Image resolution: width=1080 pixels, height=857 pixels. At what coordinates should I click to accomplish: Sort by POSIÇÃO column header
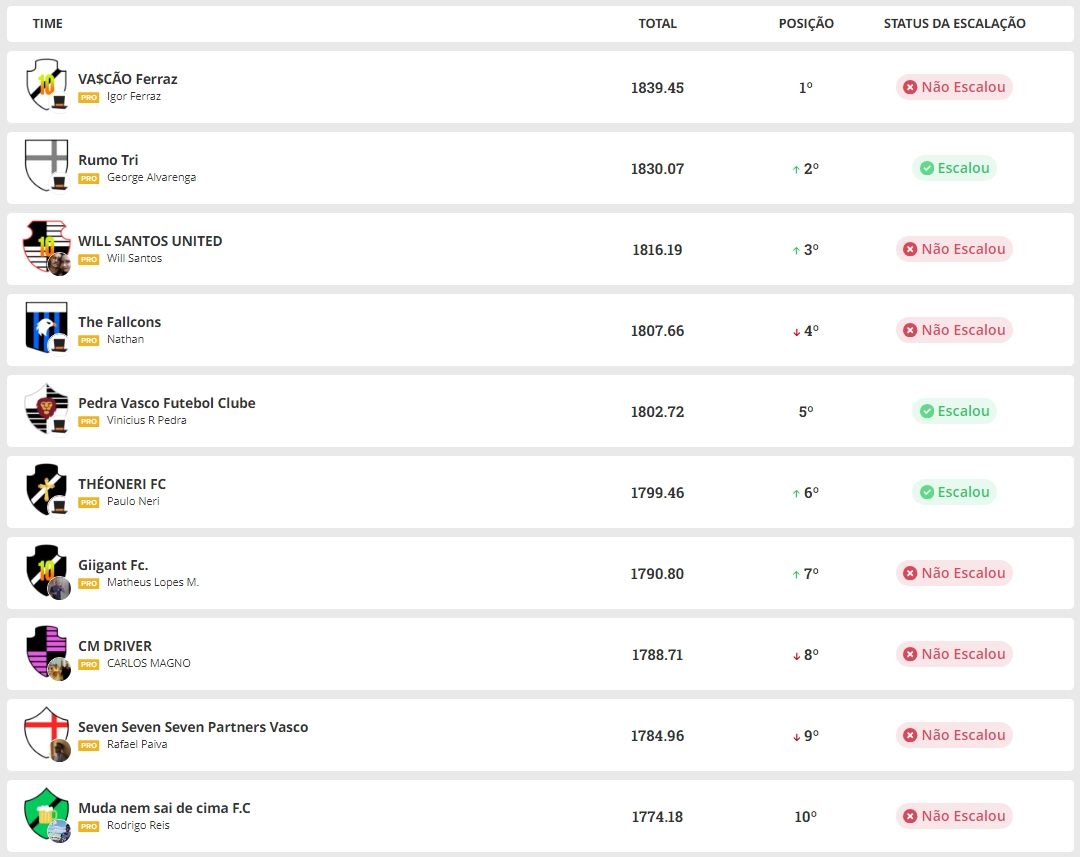806,24
